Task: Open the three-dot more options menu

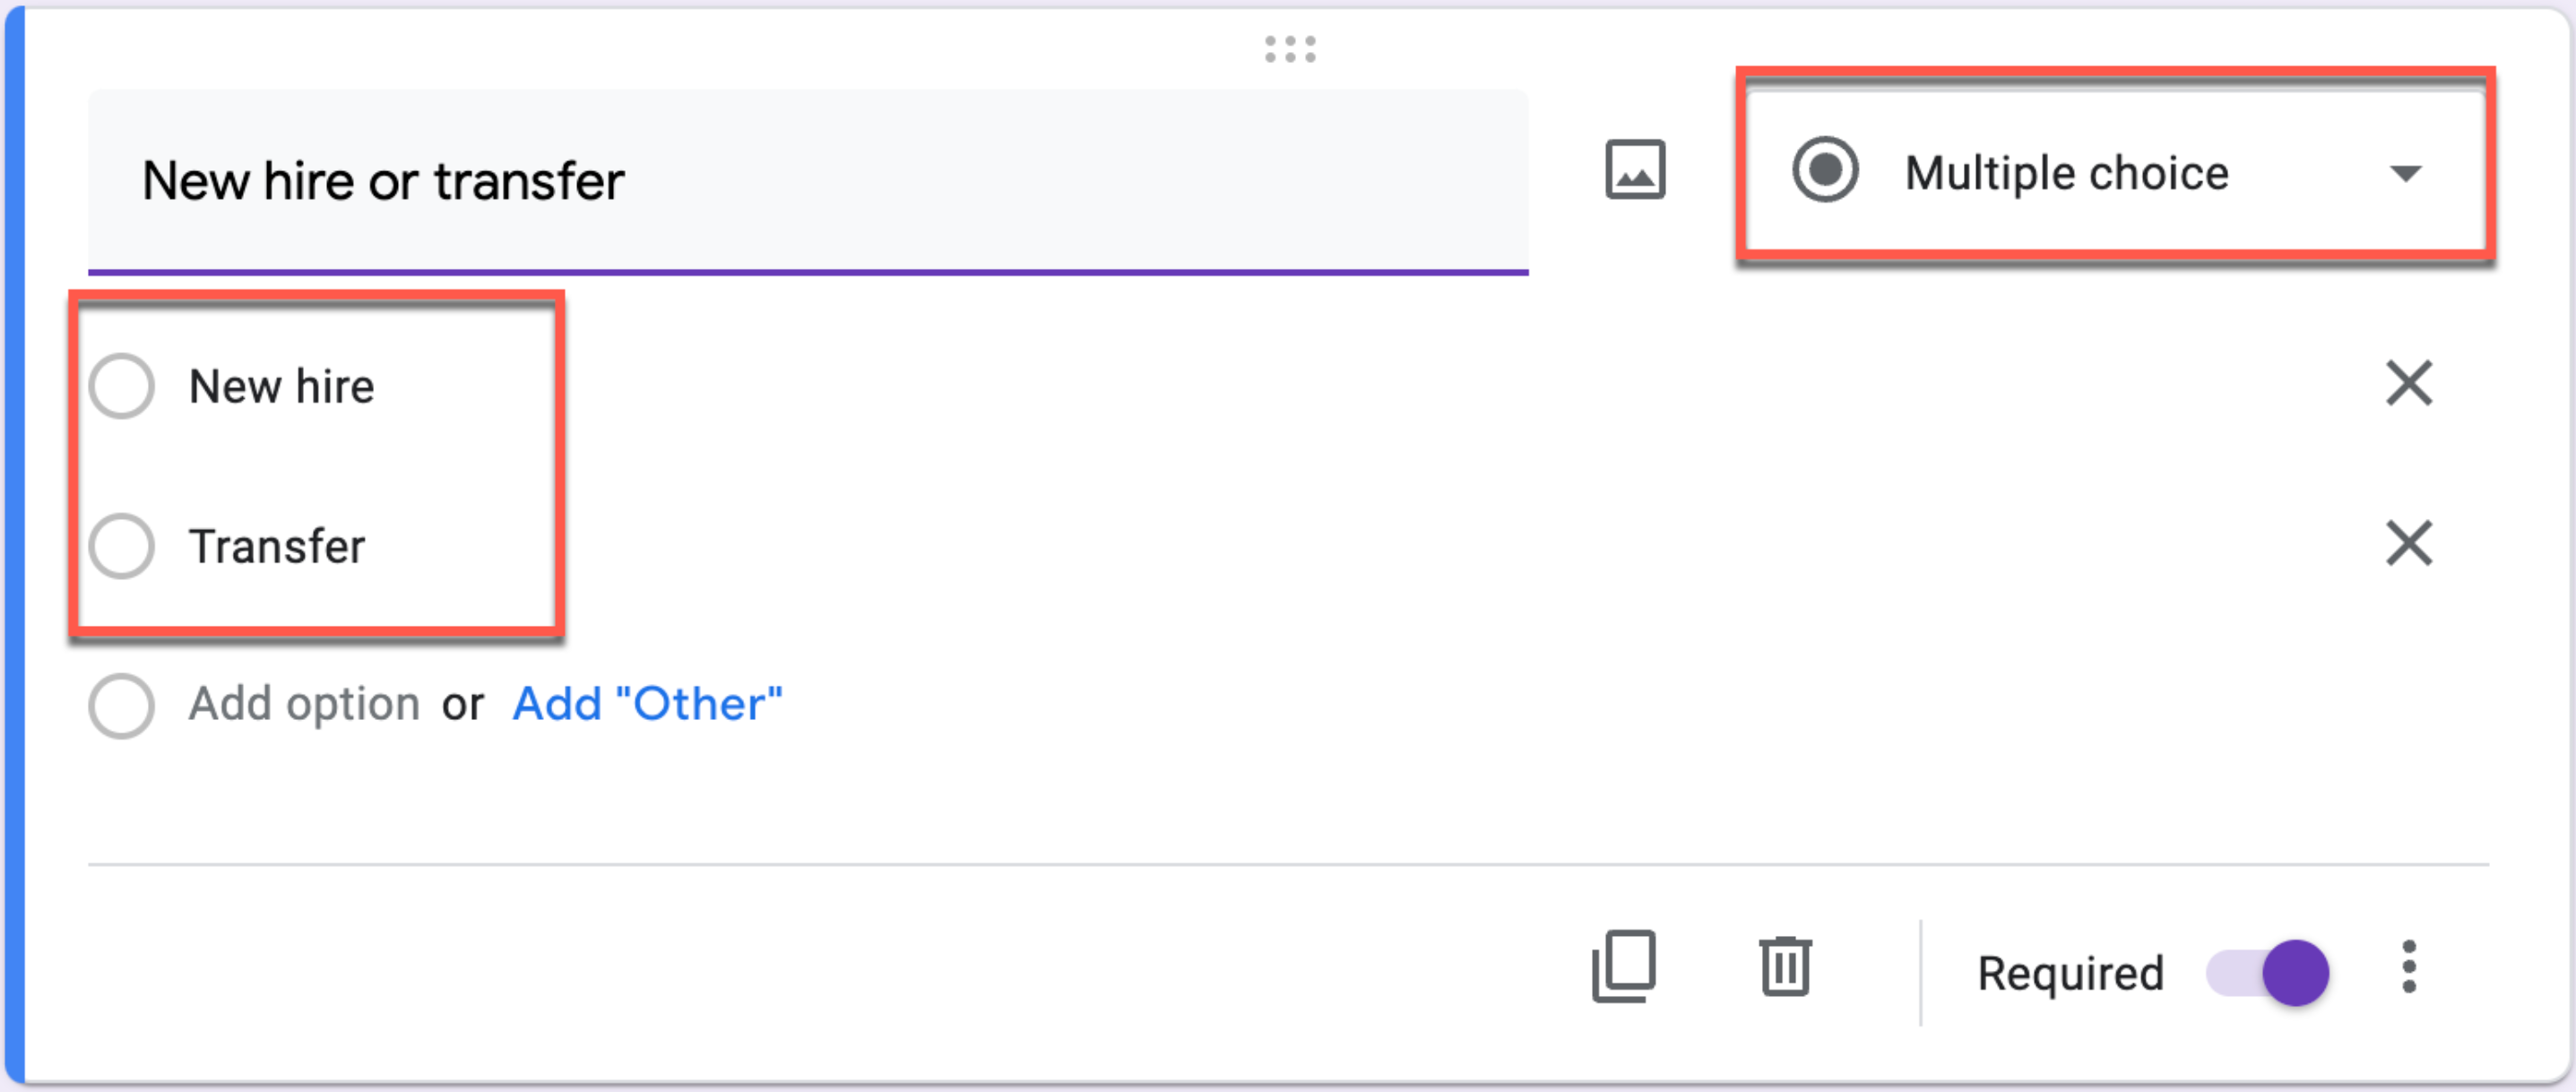Action: tap(2409, 967)
